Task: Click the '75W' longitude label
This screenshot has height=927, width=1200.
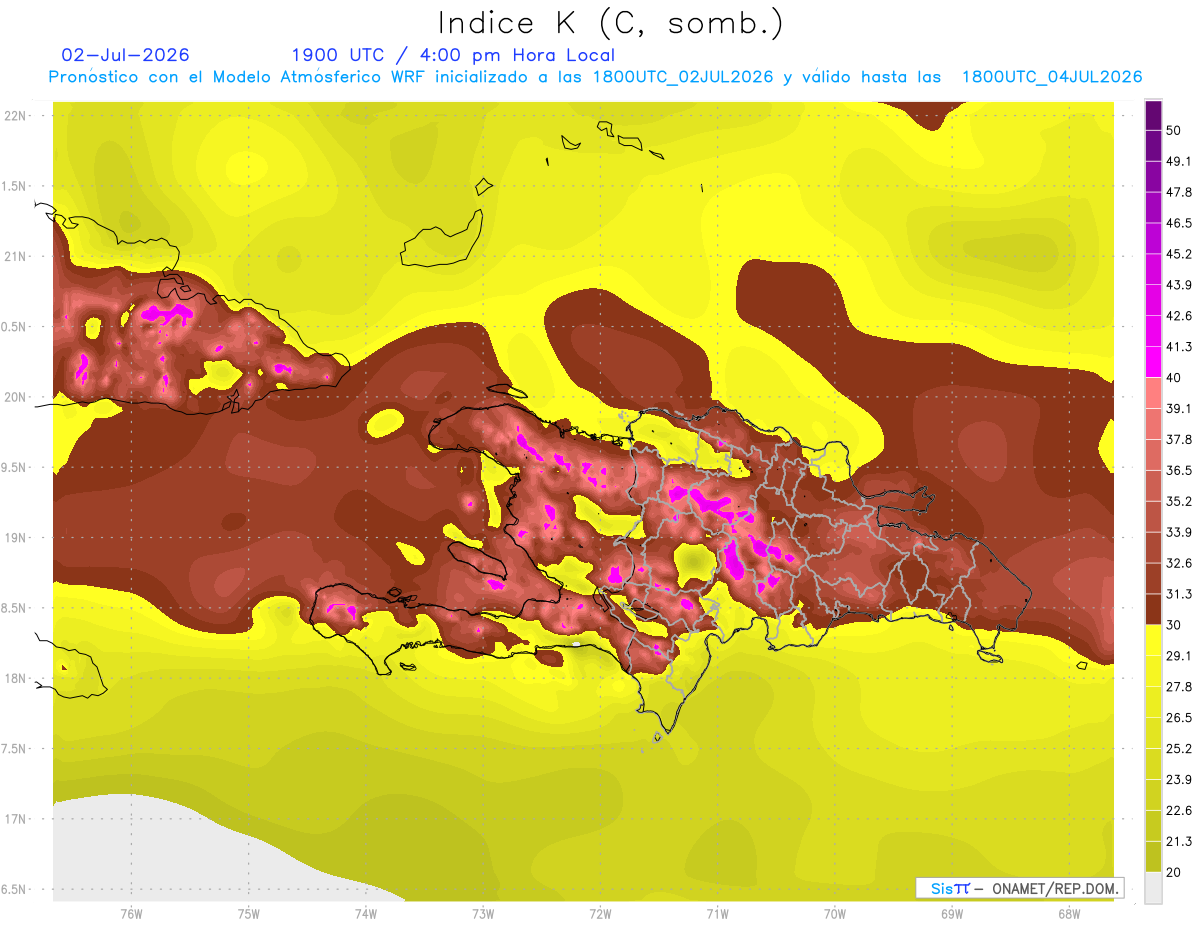Action: pos(249,914)
